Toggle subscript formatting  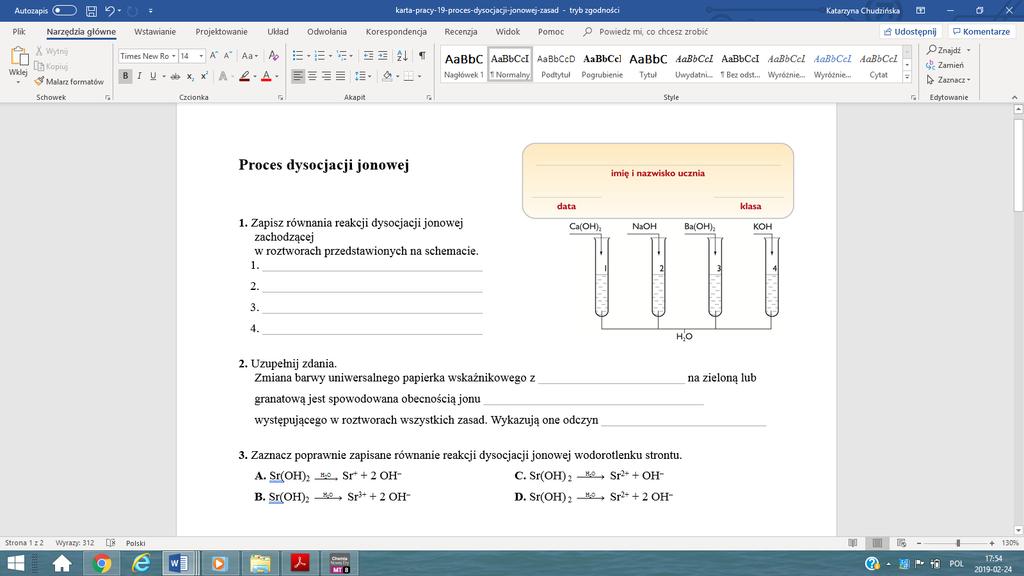[190, 76]
